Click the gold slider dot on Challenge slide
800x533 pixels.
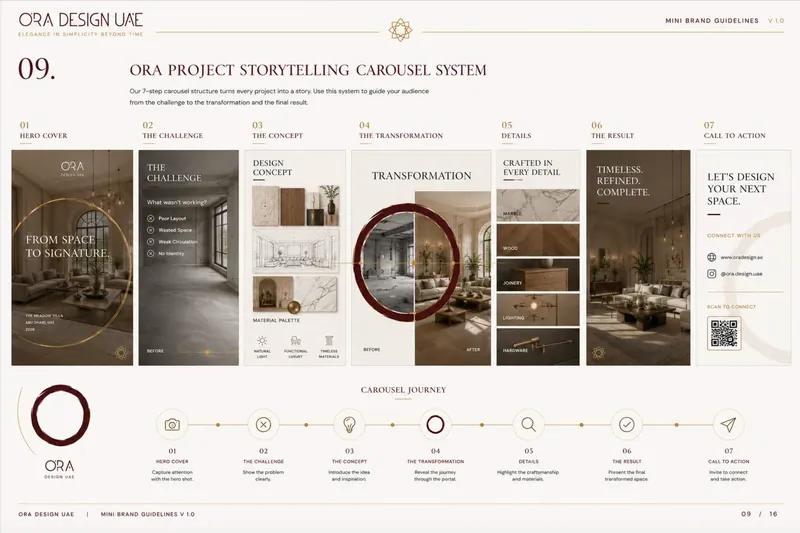tap(207, 352)
